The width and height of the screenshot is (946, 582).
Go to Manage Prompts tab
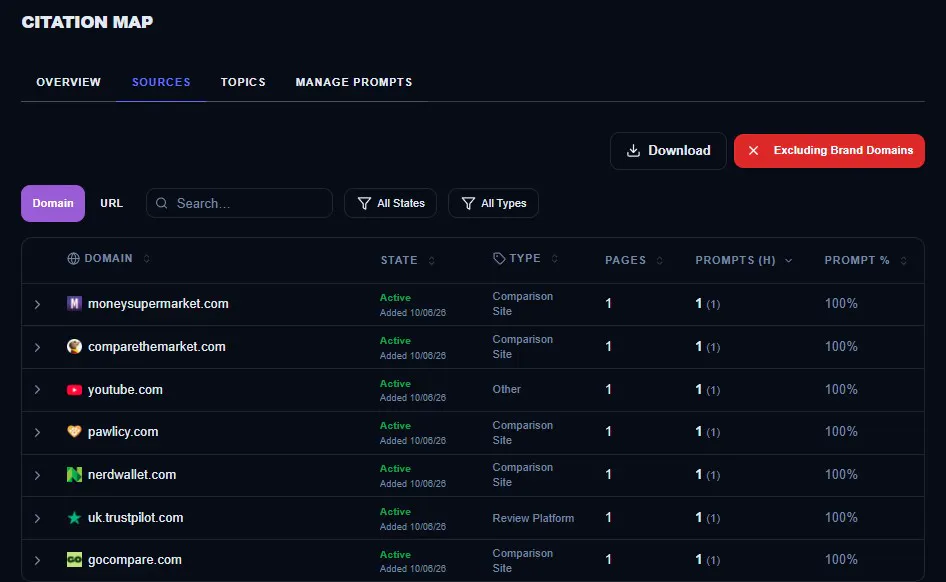(354, 82)
